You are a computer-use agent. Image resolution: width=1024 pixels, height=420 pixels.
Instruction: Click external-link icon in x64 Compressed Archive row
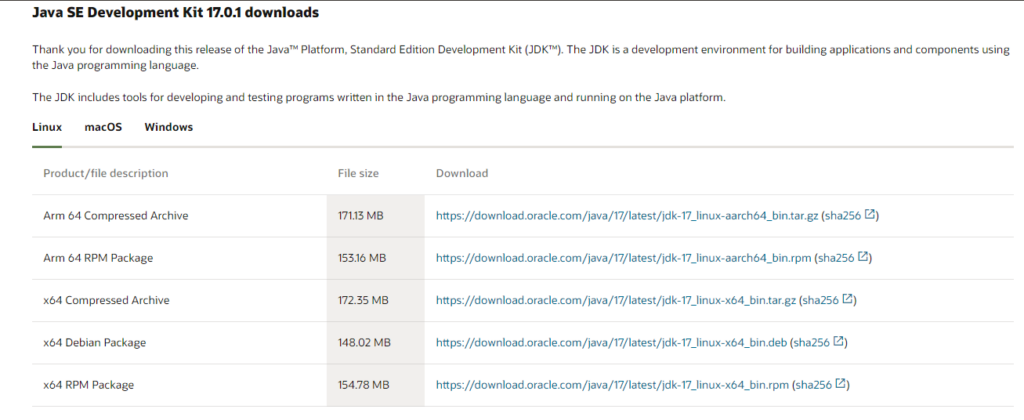pos(847,299)
